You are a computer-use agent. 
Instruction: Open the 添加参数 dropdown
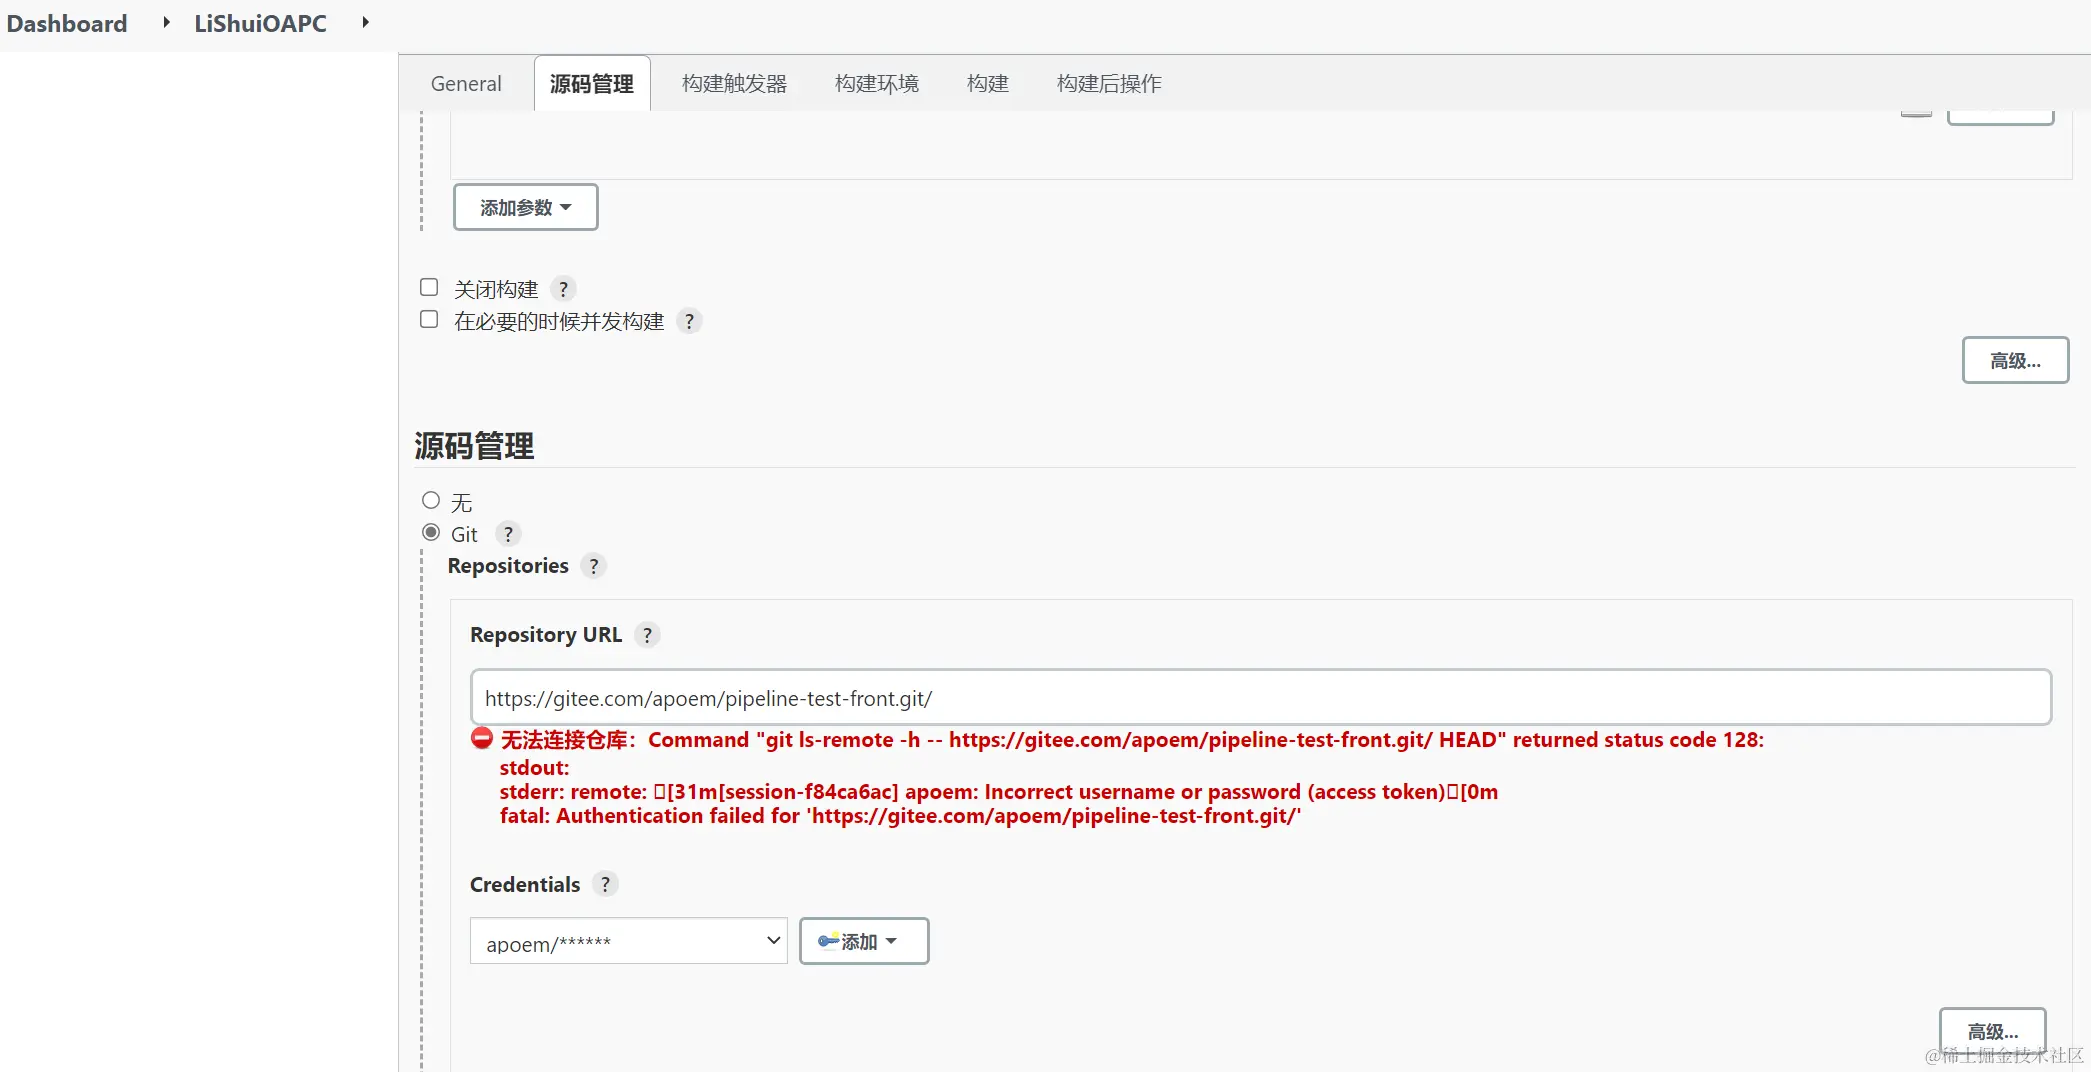(526, 207)
